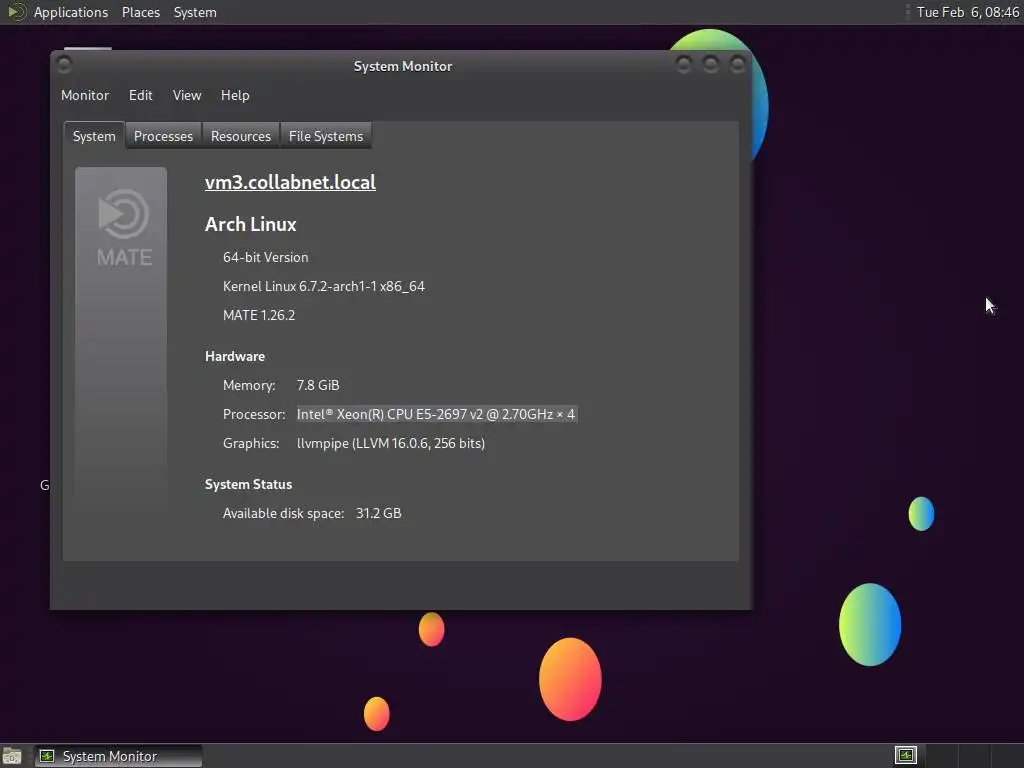Click the System Monitor title bar text
The image size is (1024, 768).
coord(403,67)
